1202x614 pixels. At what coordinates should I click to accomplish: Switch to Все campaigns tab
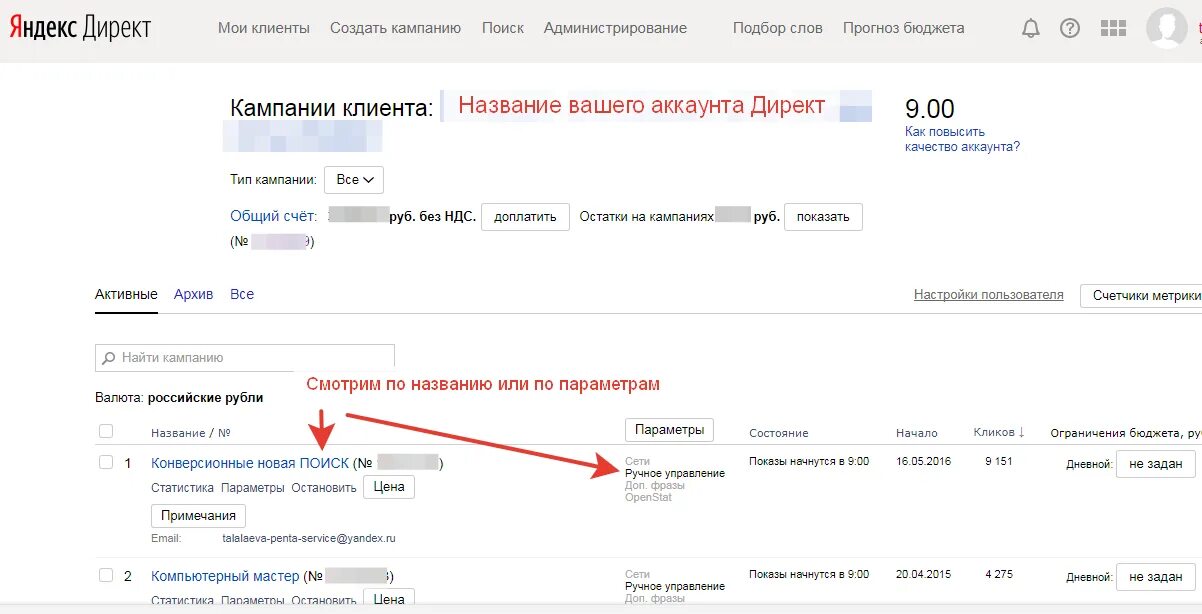coord(242,294)
